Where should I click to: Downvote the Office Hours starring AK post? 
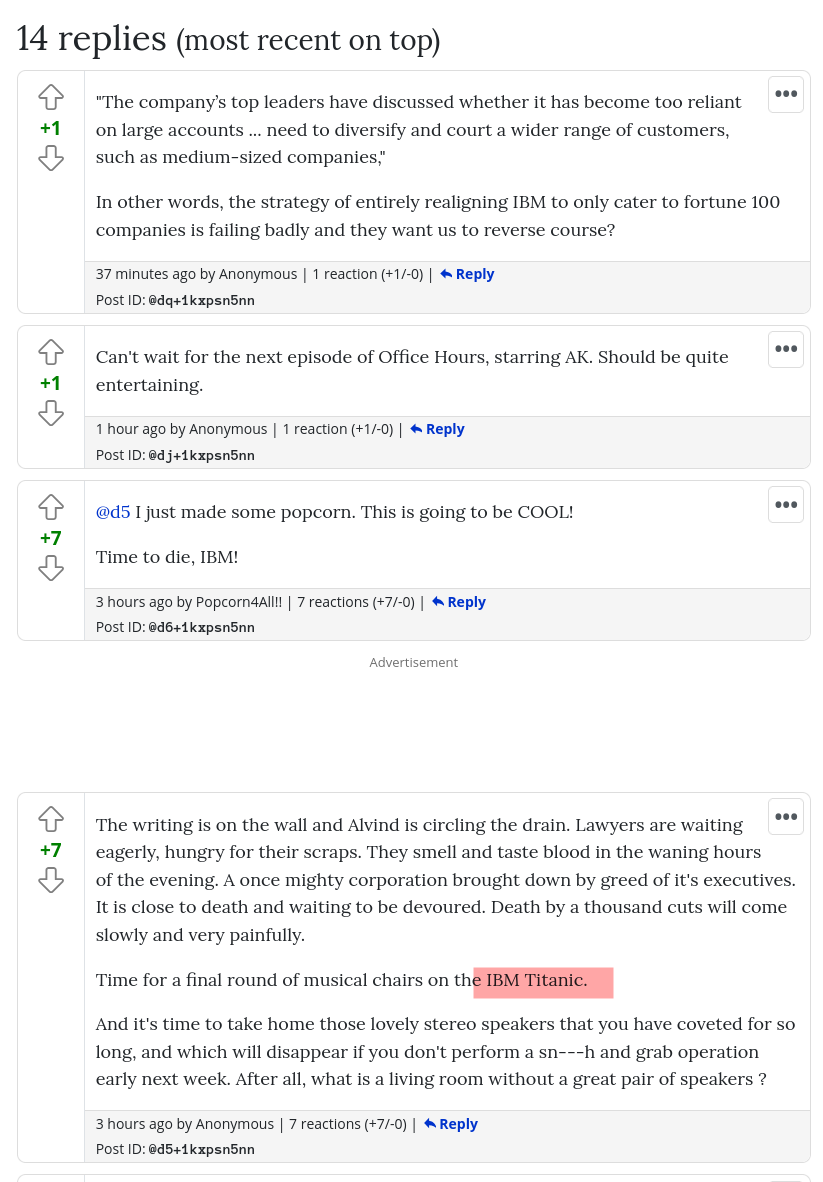[x=50, y=413]
